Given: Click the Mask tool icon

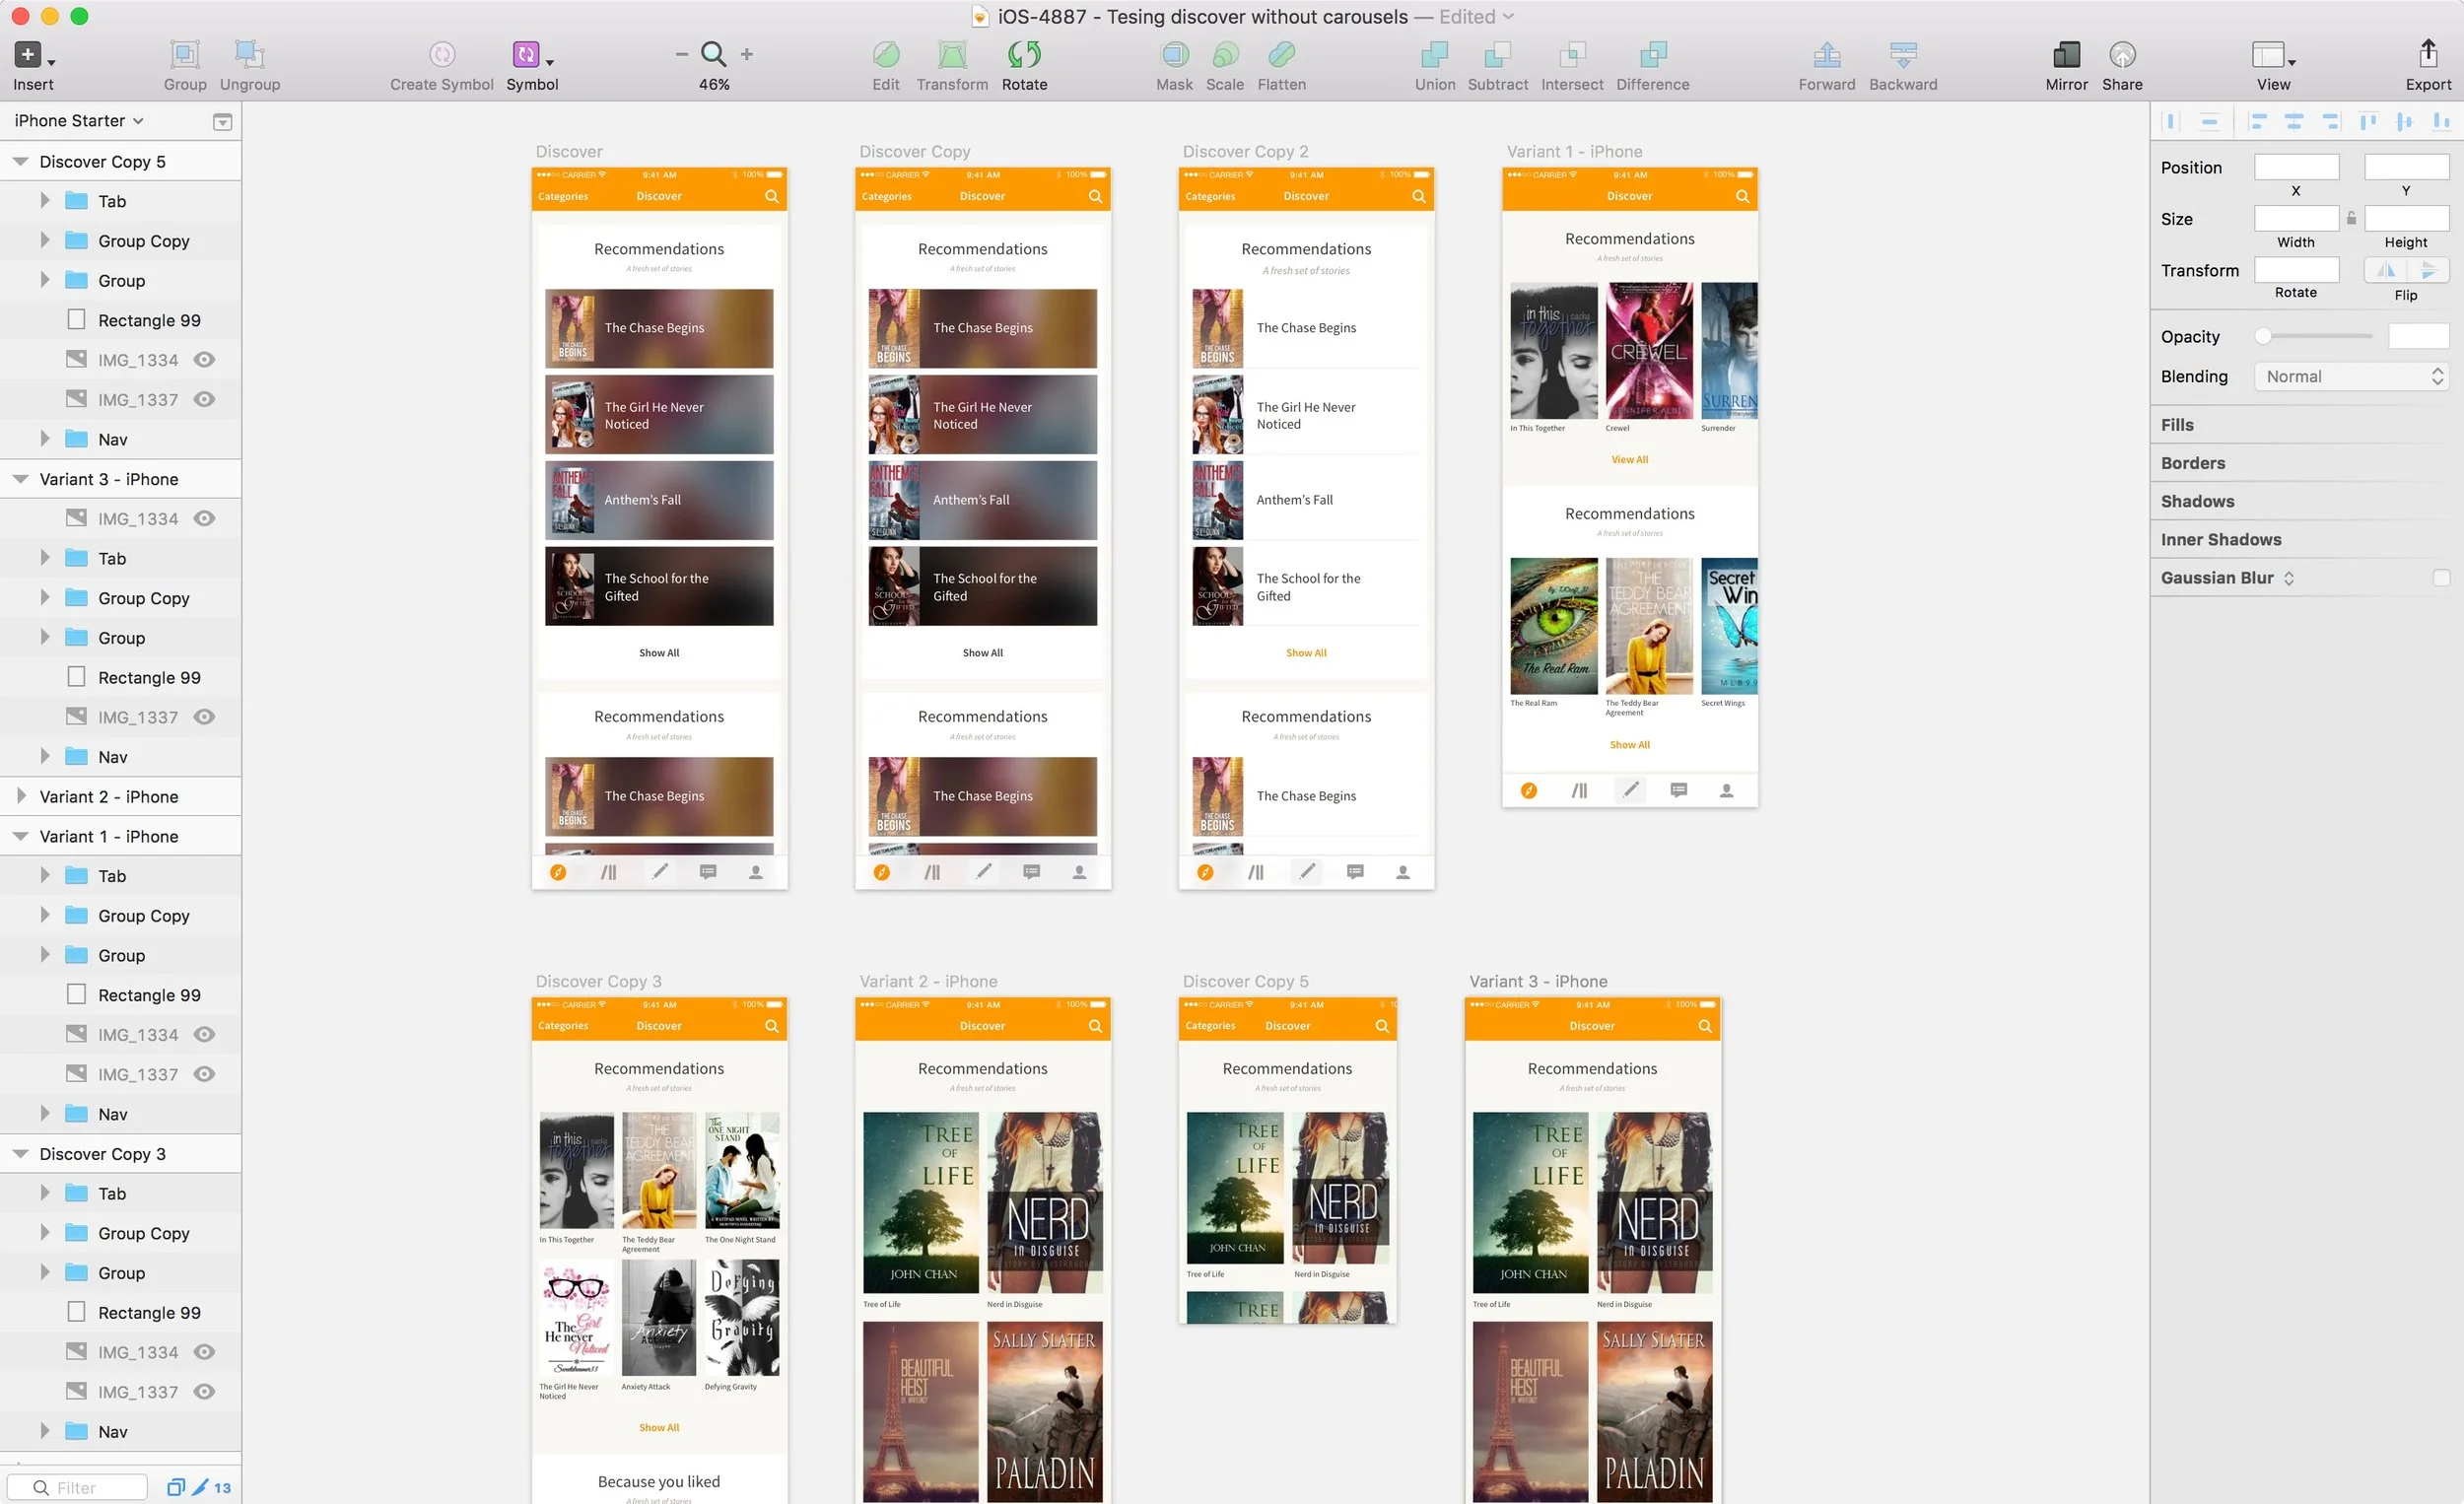Looking at the screenshot, I should click(1174, 55).
